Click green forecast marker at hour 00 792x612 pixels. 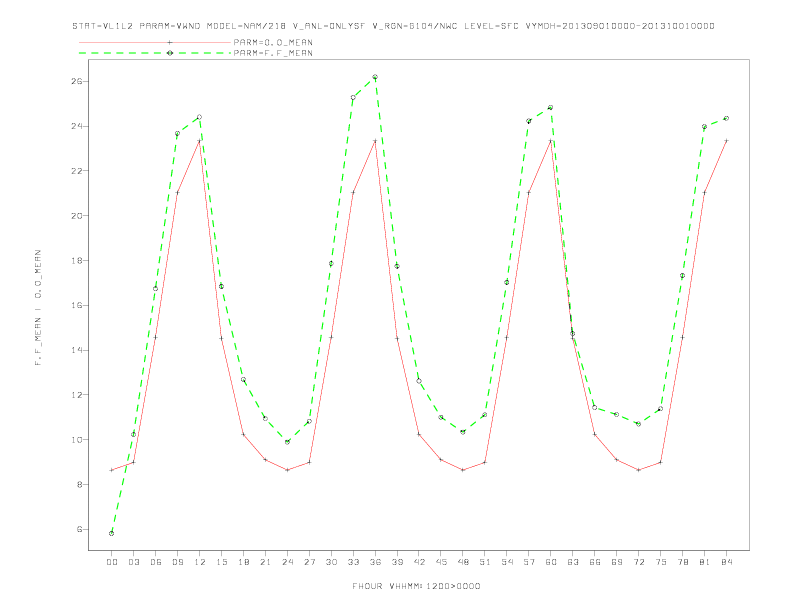tap(112, 533)
